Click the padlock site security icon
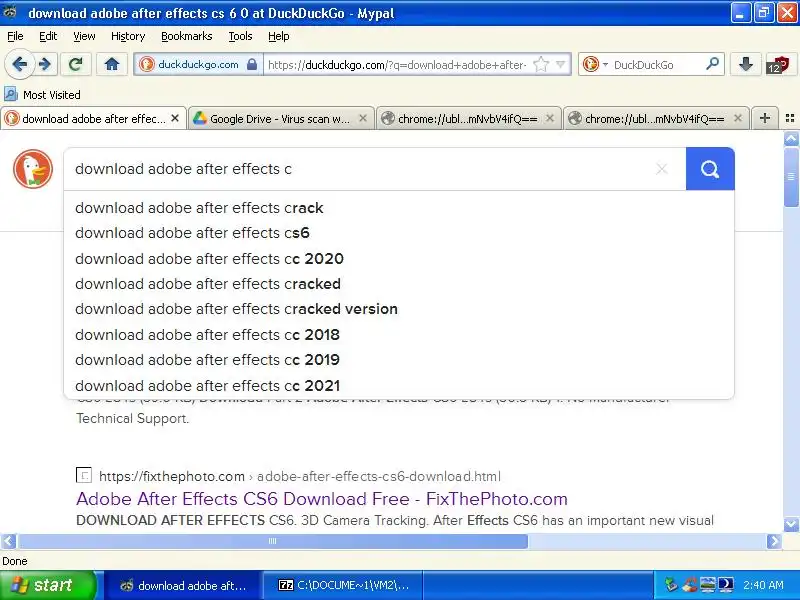This screenshot has width=800, height=600. coord(252,64)
